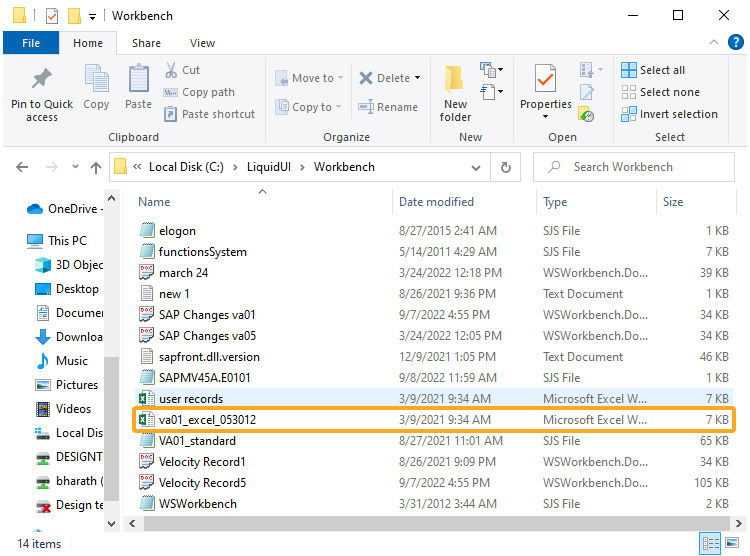
Task: Click the Search Workbench input field
Action: 633,167
